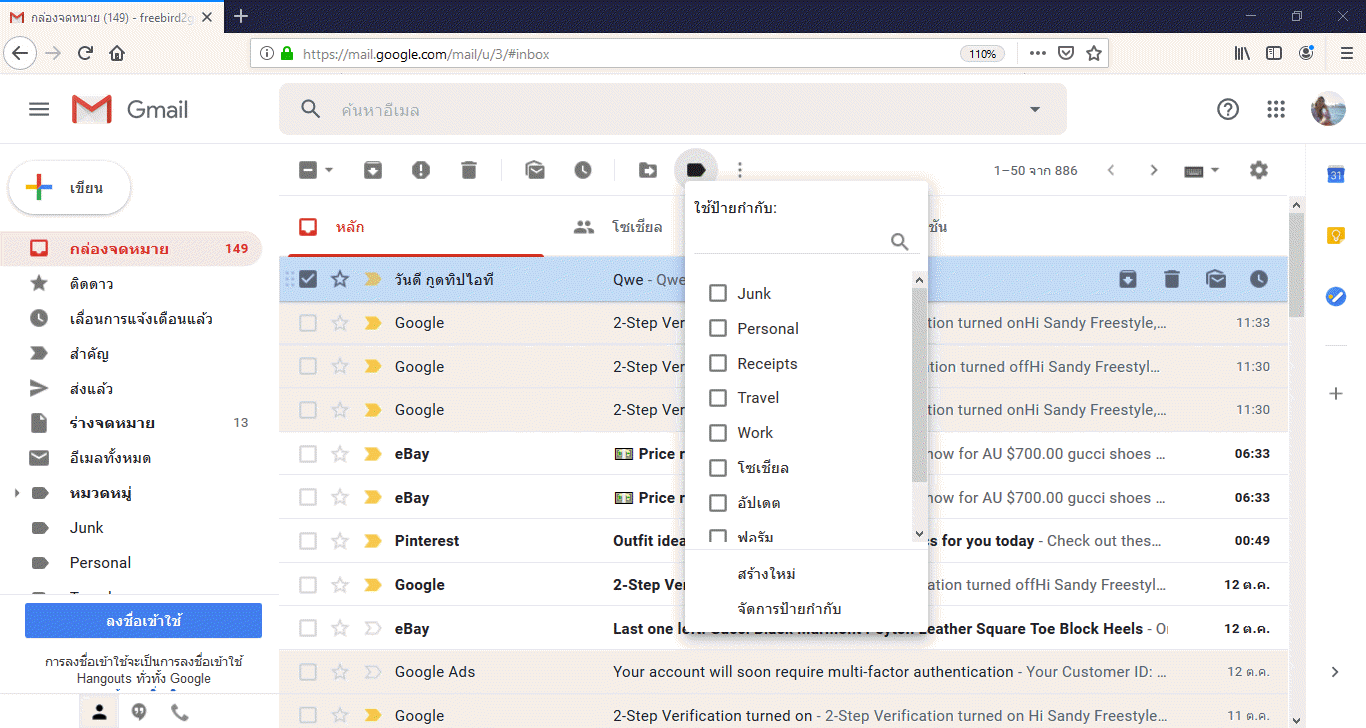Viewport: 1366px width, 728px height.
Task: Open Google Tasks side panel icon
Action: [1335, 296]
